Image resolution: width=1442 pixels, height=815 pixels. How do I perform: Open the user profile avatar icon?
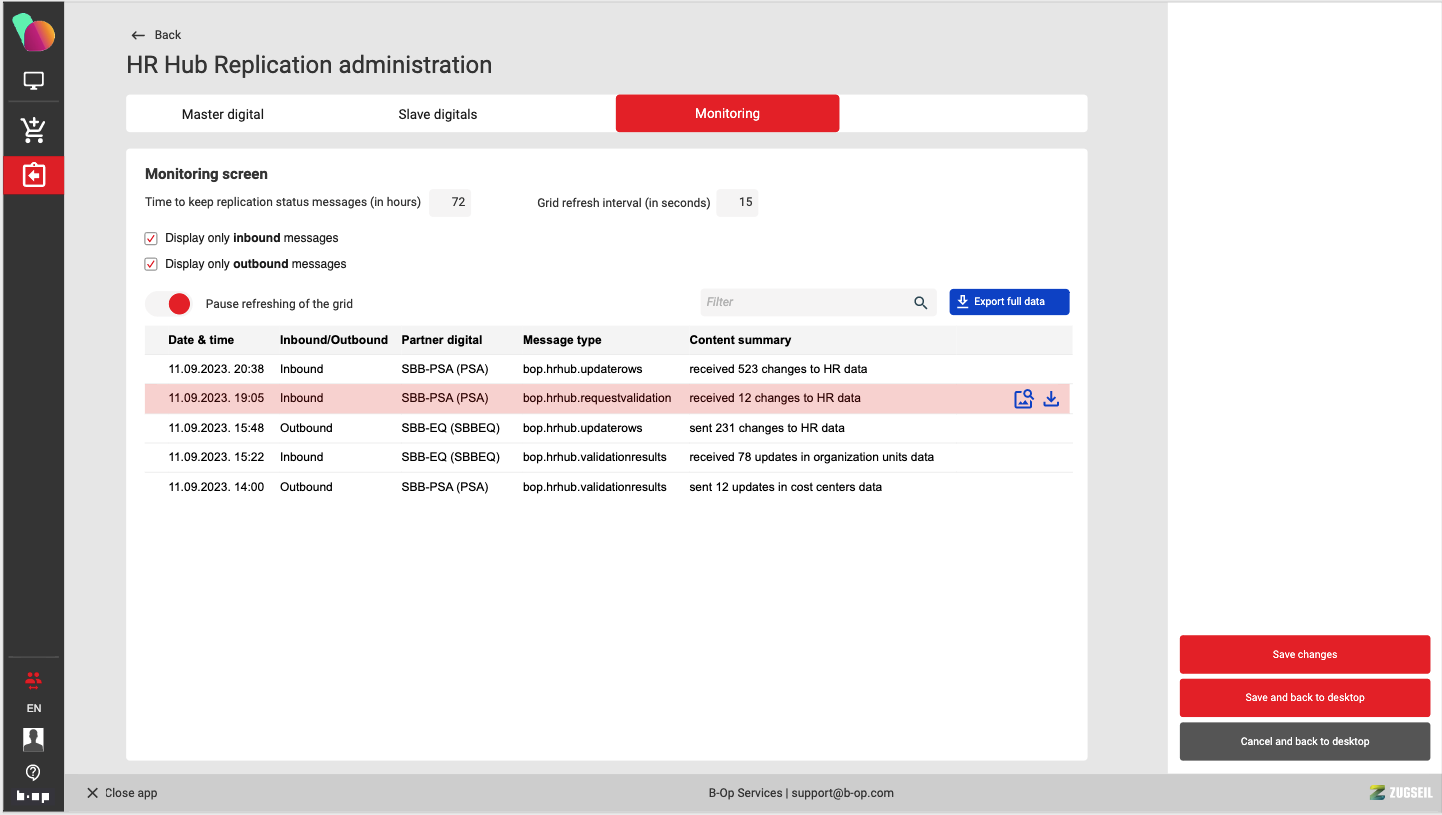click(33, 739)
